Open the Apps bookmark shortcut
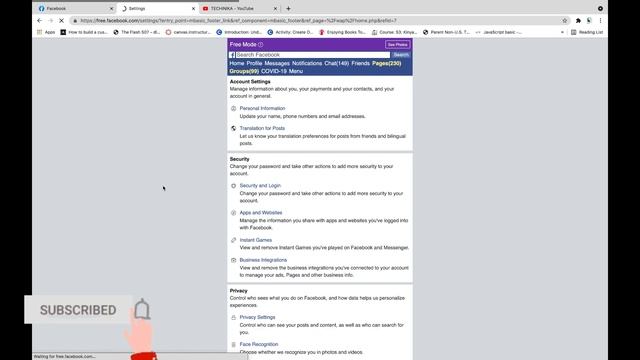Image resolution: width=640 pixels, height=360 pixels. tap(46, 32)
